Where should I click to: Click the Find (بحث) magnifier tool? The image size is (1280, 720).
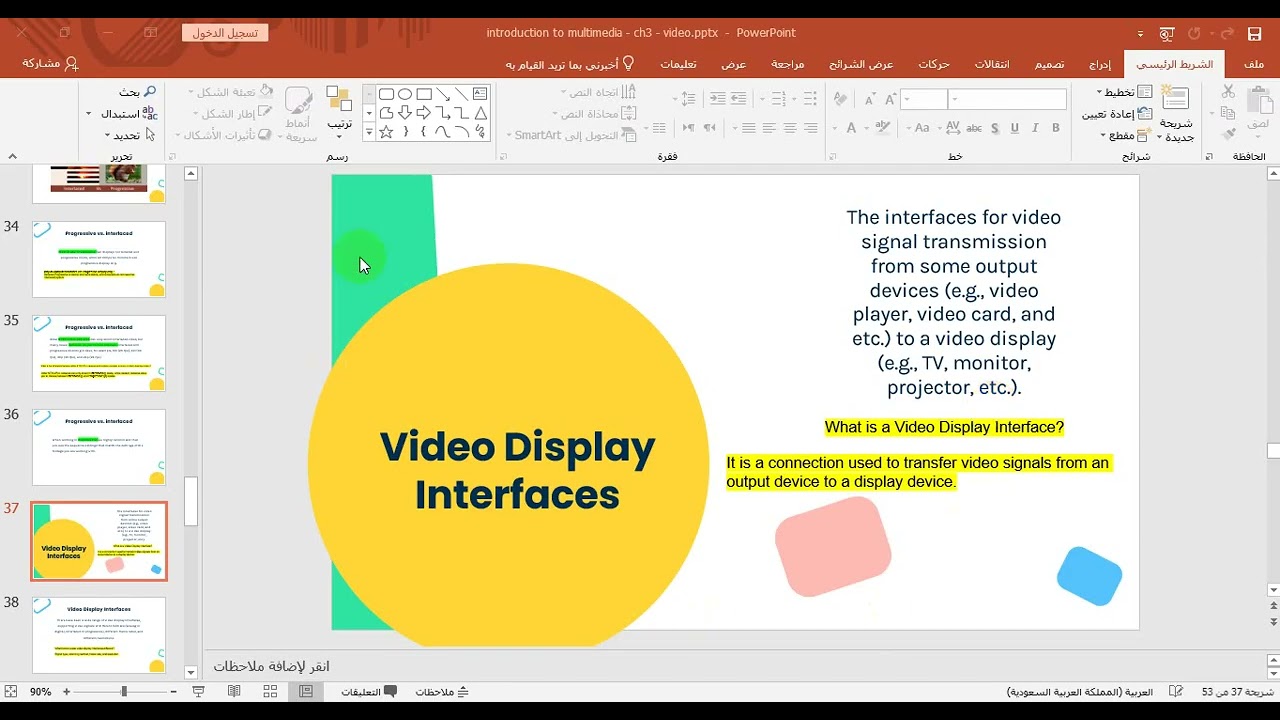[x=137, y=92]
